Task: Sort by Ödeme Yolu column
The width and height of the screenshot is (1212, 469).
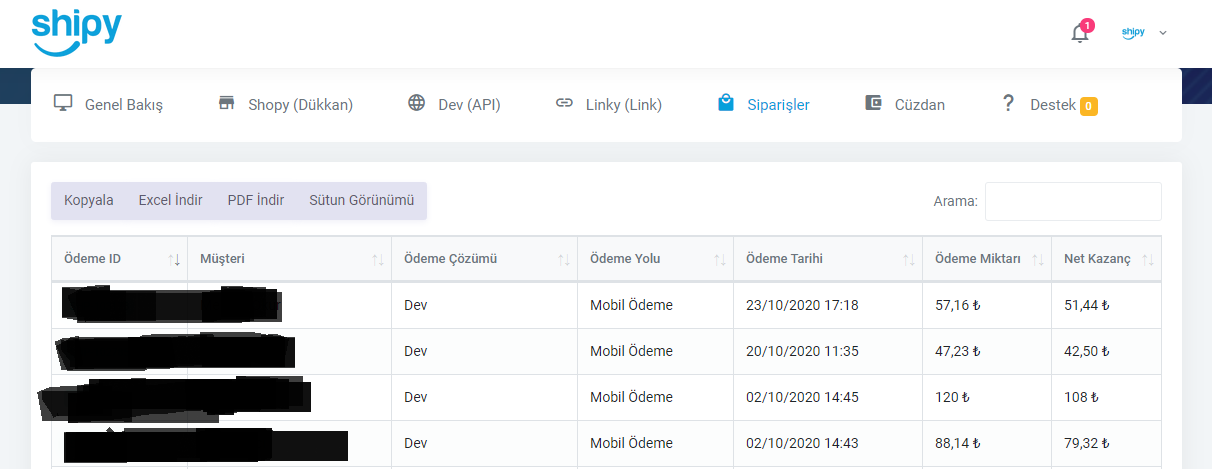Action: pyautogui.click(x=655, y=259)
